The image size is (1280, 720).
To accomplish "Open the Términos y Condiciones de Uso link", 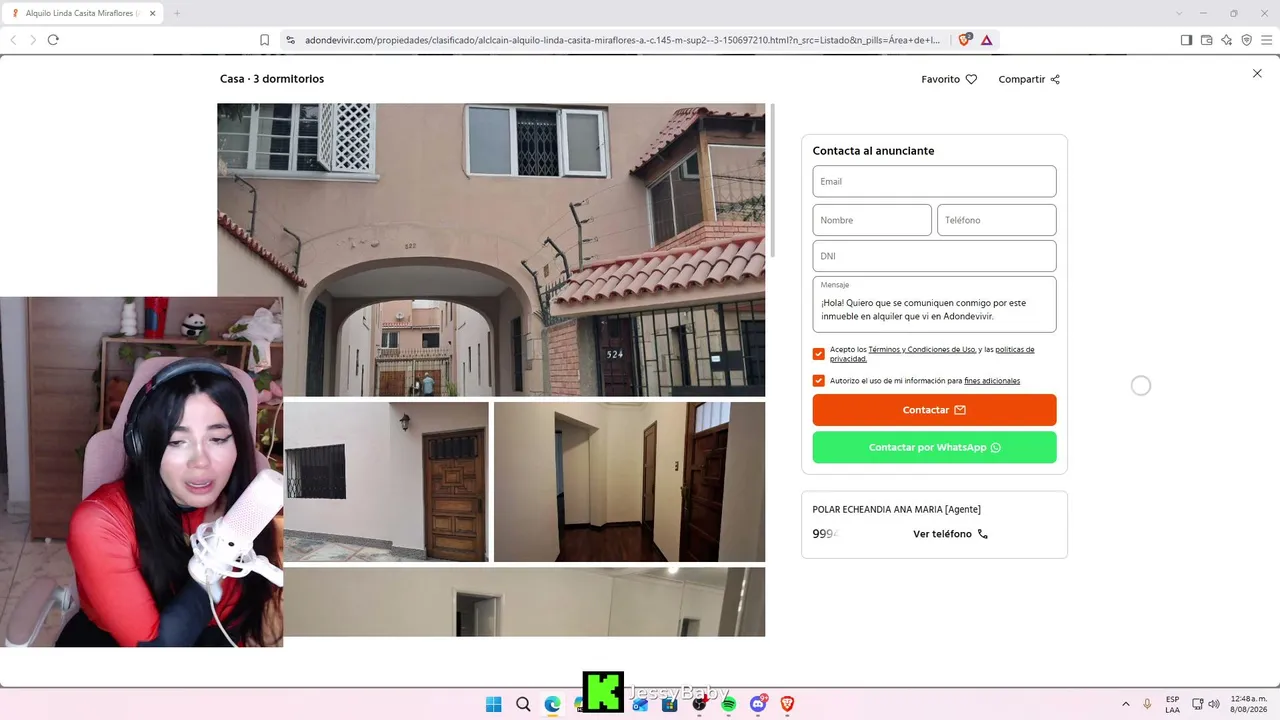I will tap(921, 349).
